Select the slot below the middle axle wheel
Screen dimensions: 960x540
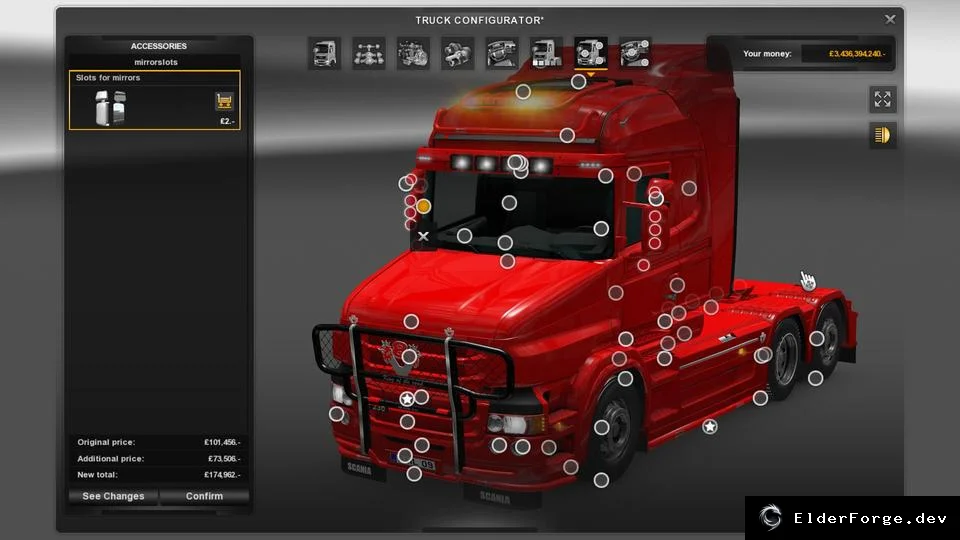tap(760, 399)
